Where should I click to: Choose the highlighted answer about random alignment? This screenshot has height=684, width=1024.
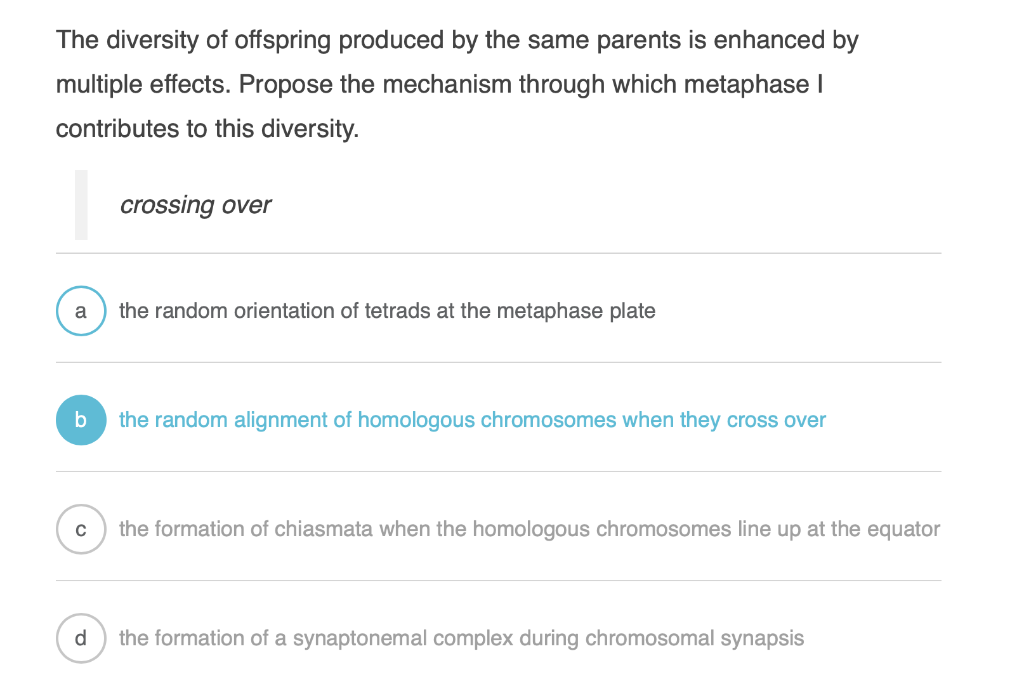(x=473, y=420)
